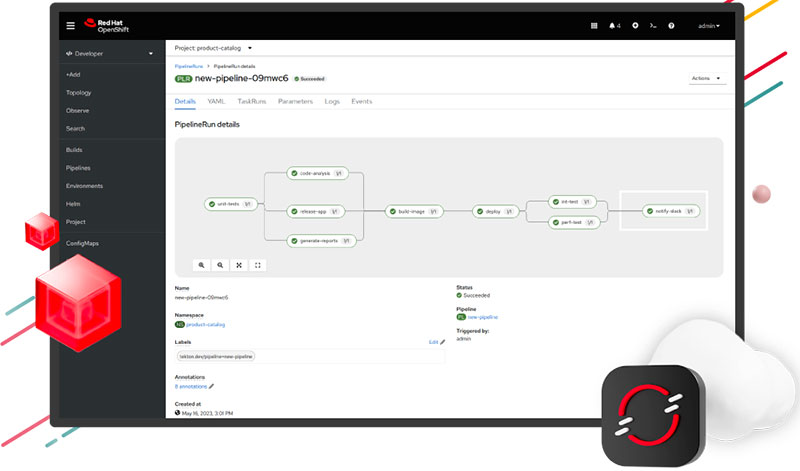
Task: Switch to the YAML tab
Action: 216,102
